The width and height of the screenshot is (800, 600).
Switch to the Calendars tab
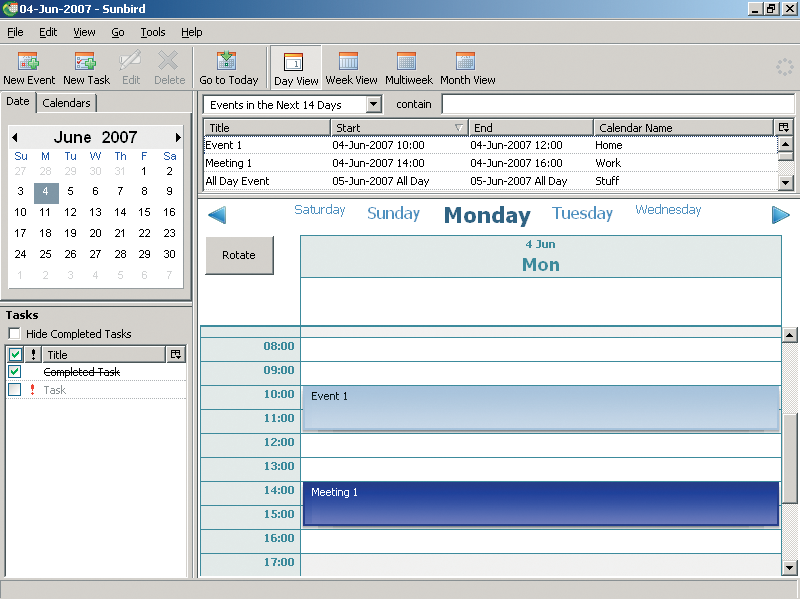coord(66,103)
